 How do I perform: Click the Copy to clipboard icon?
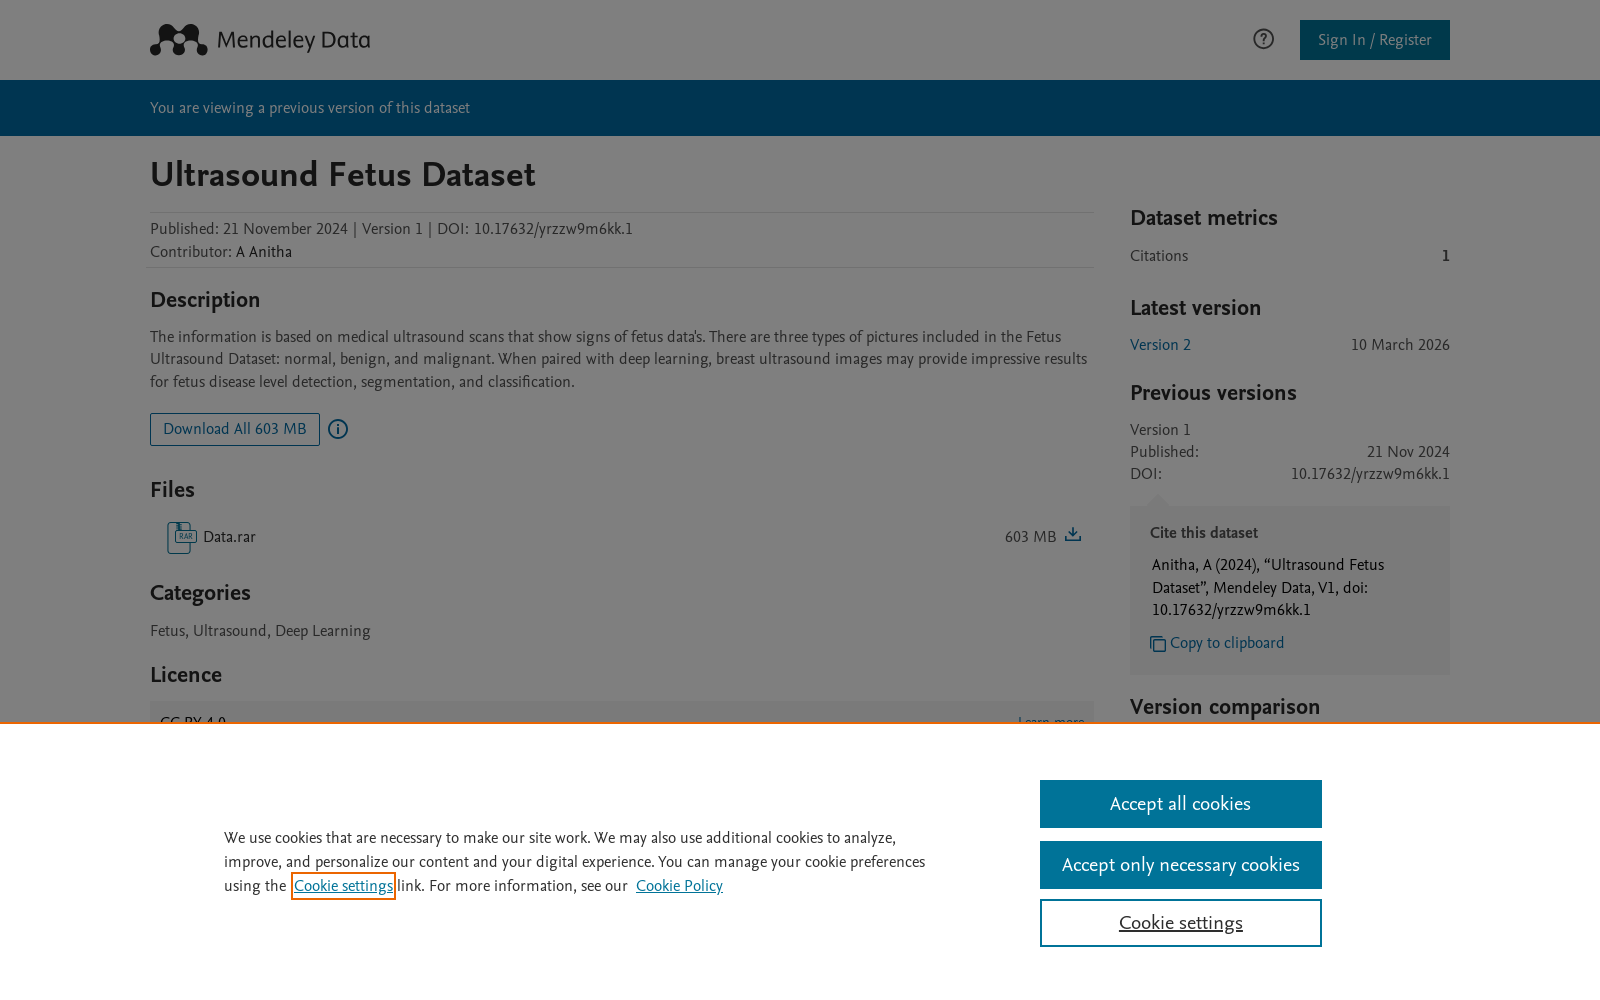click(x=1158, y=644)
